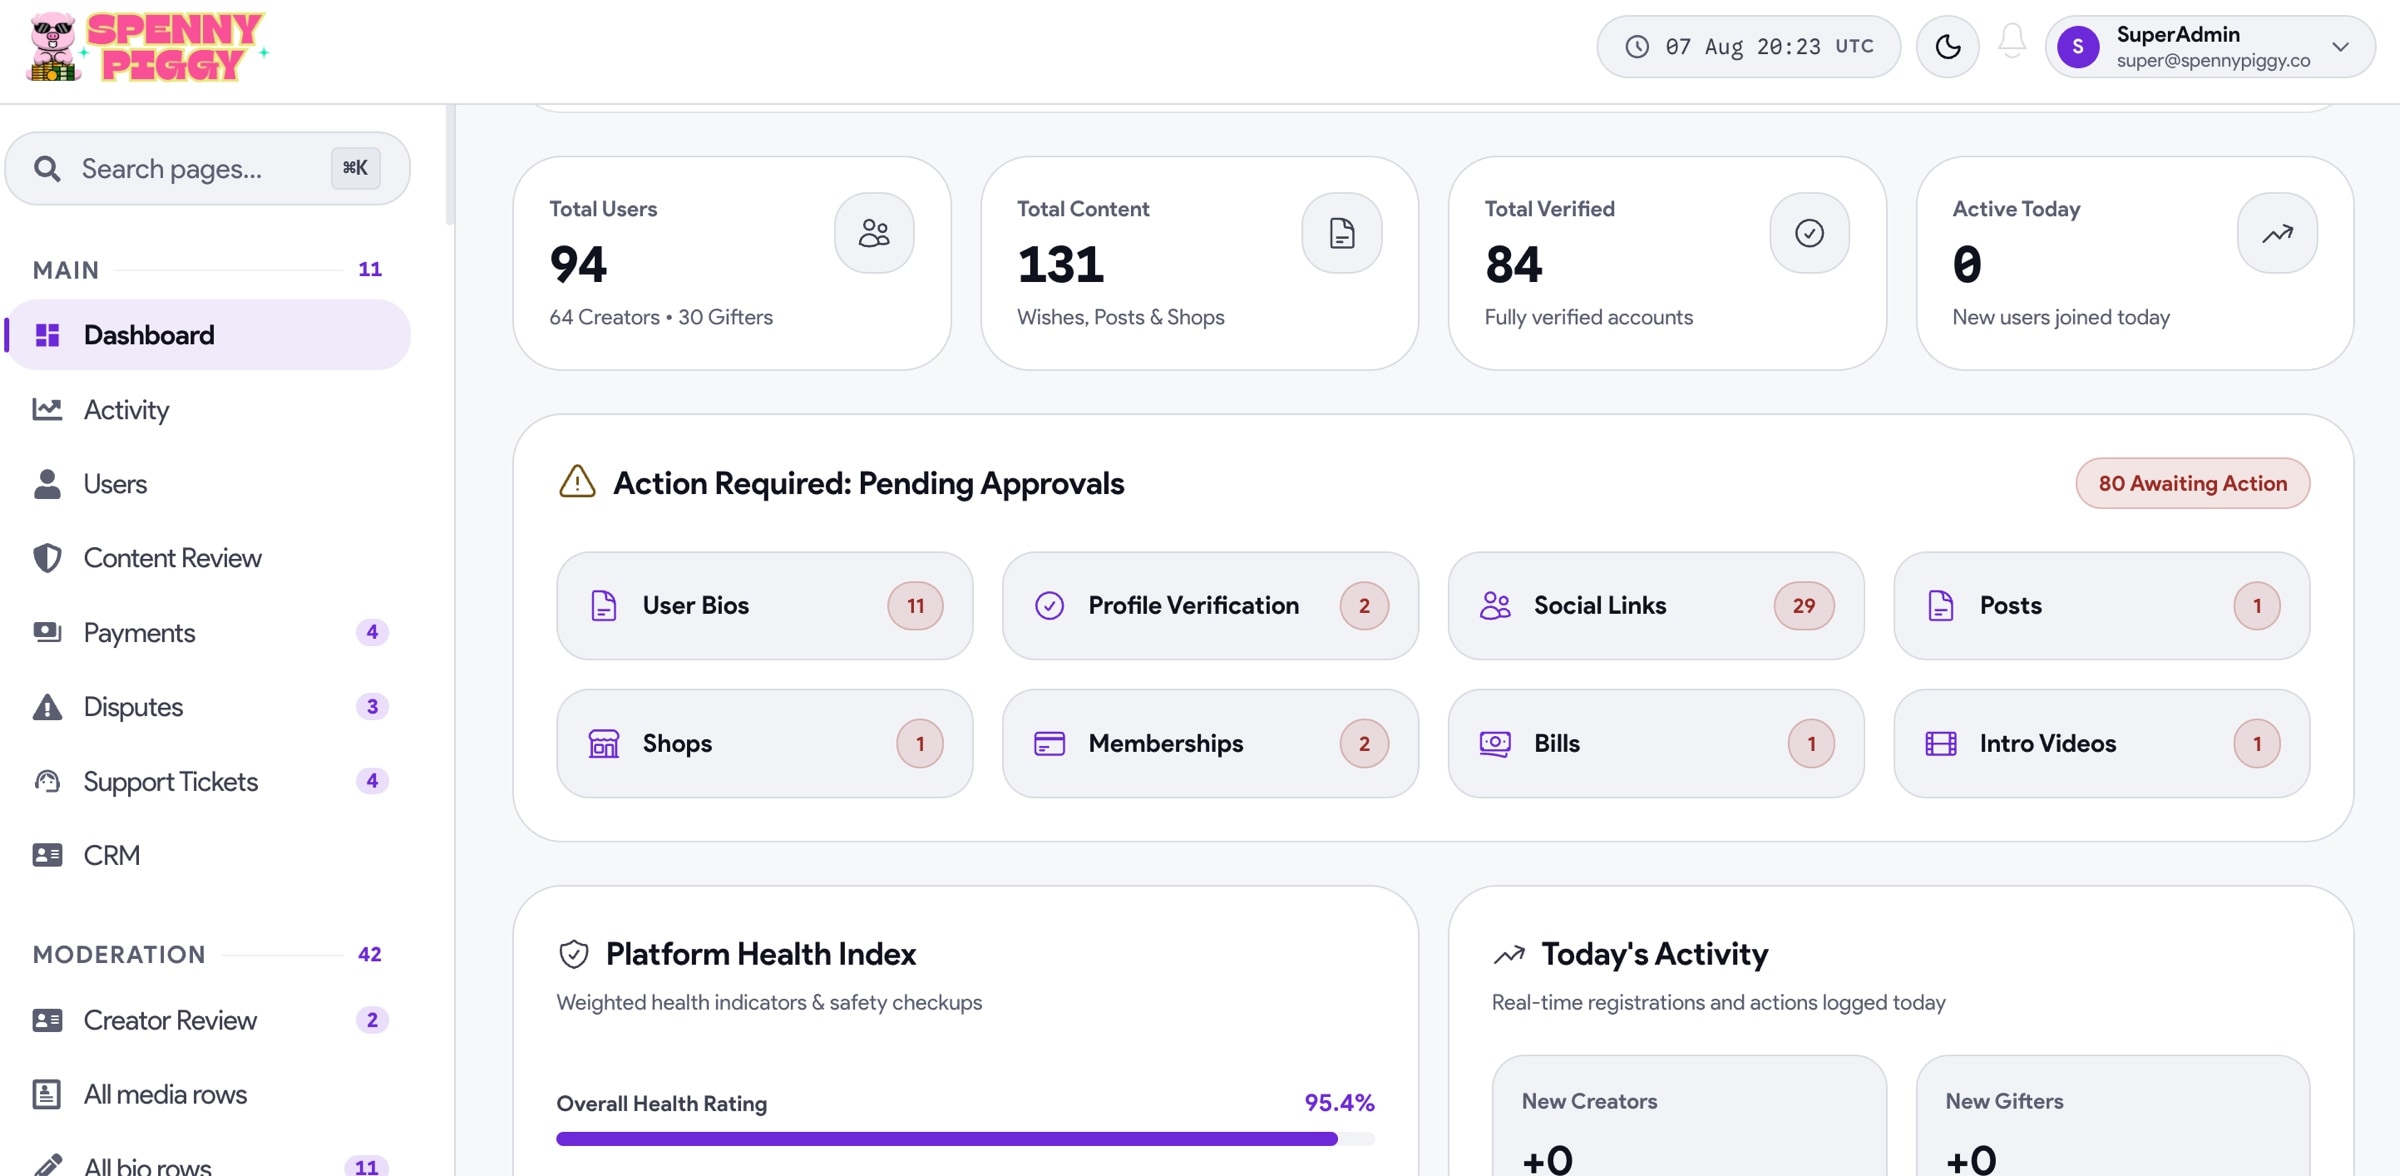Open Profile Verification pending approvals
The height and width of the screenshot is (1176, 2400).
point(1210,606)
